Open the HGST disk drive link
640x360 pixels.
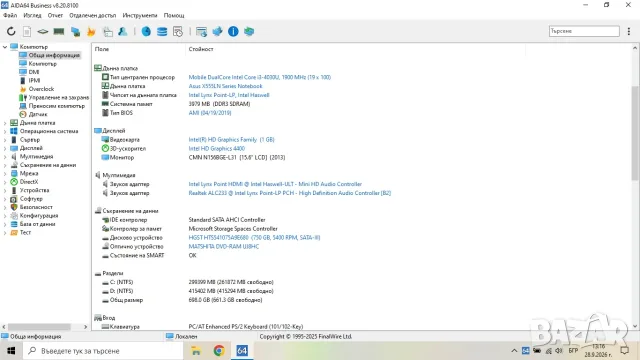(254, 238)
